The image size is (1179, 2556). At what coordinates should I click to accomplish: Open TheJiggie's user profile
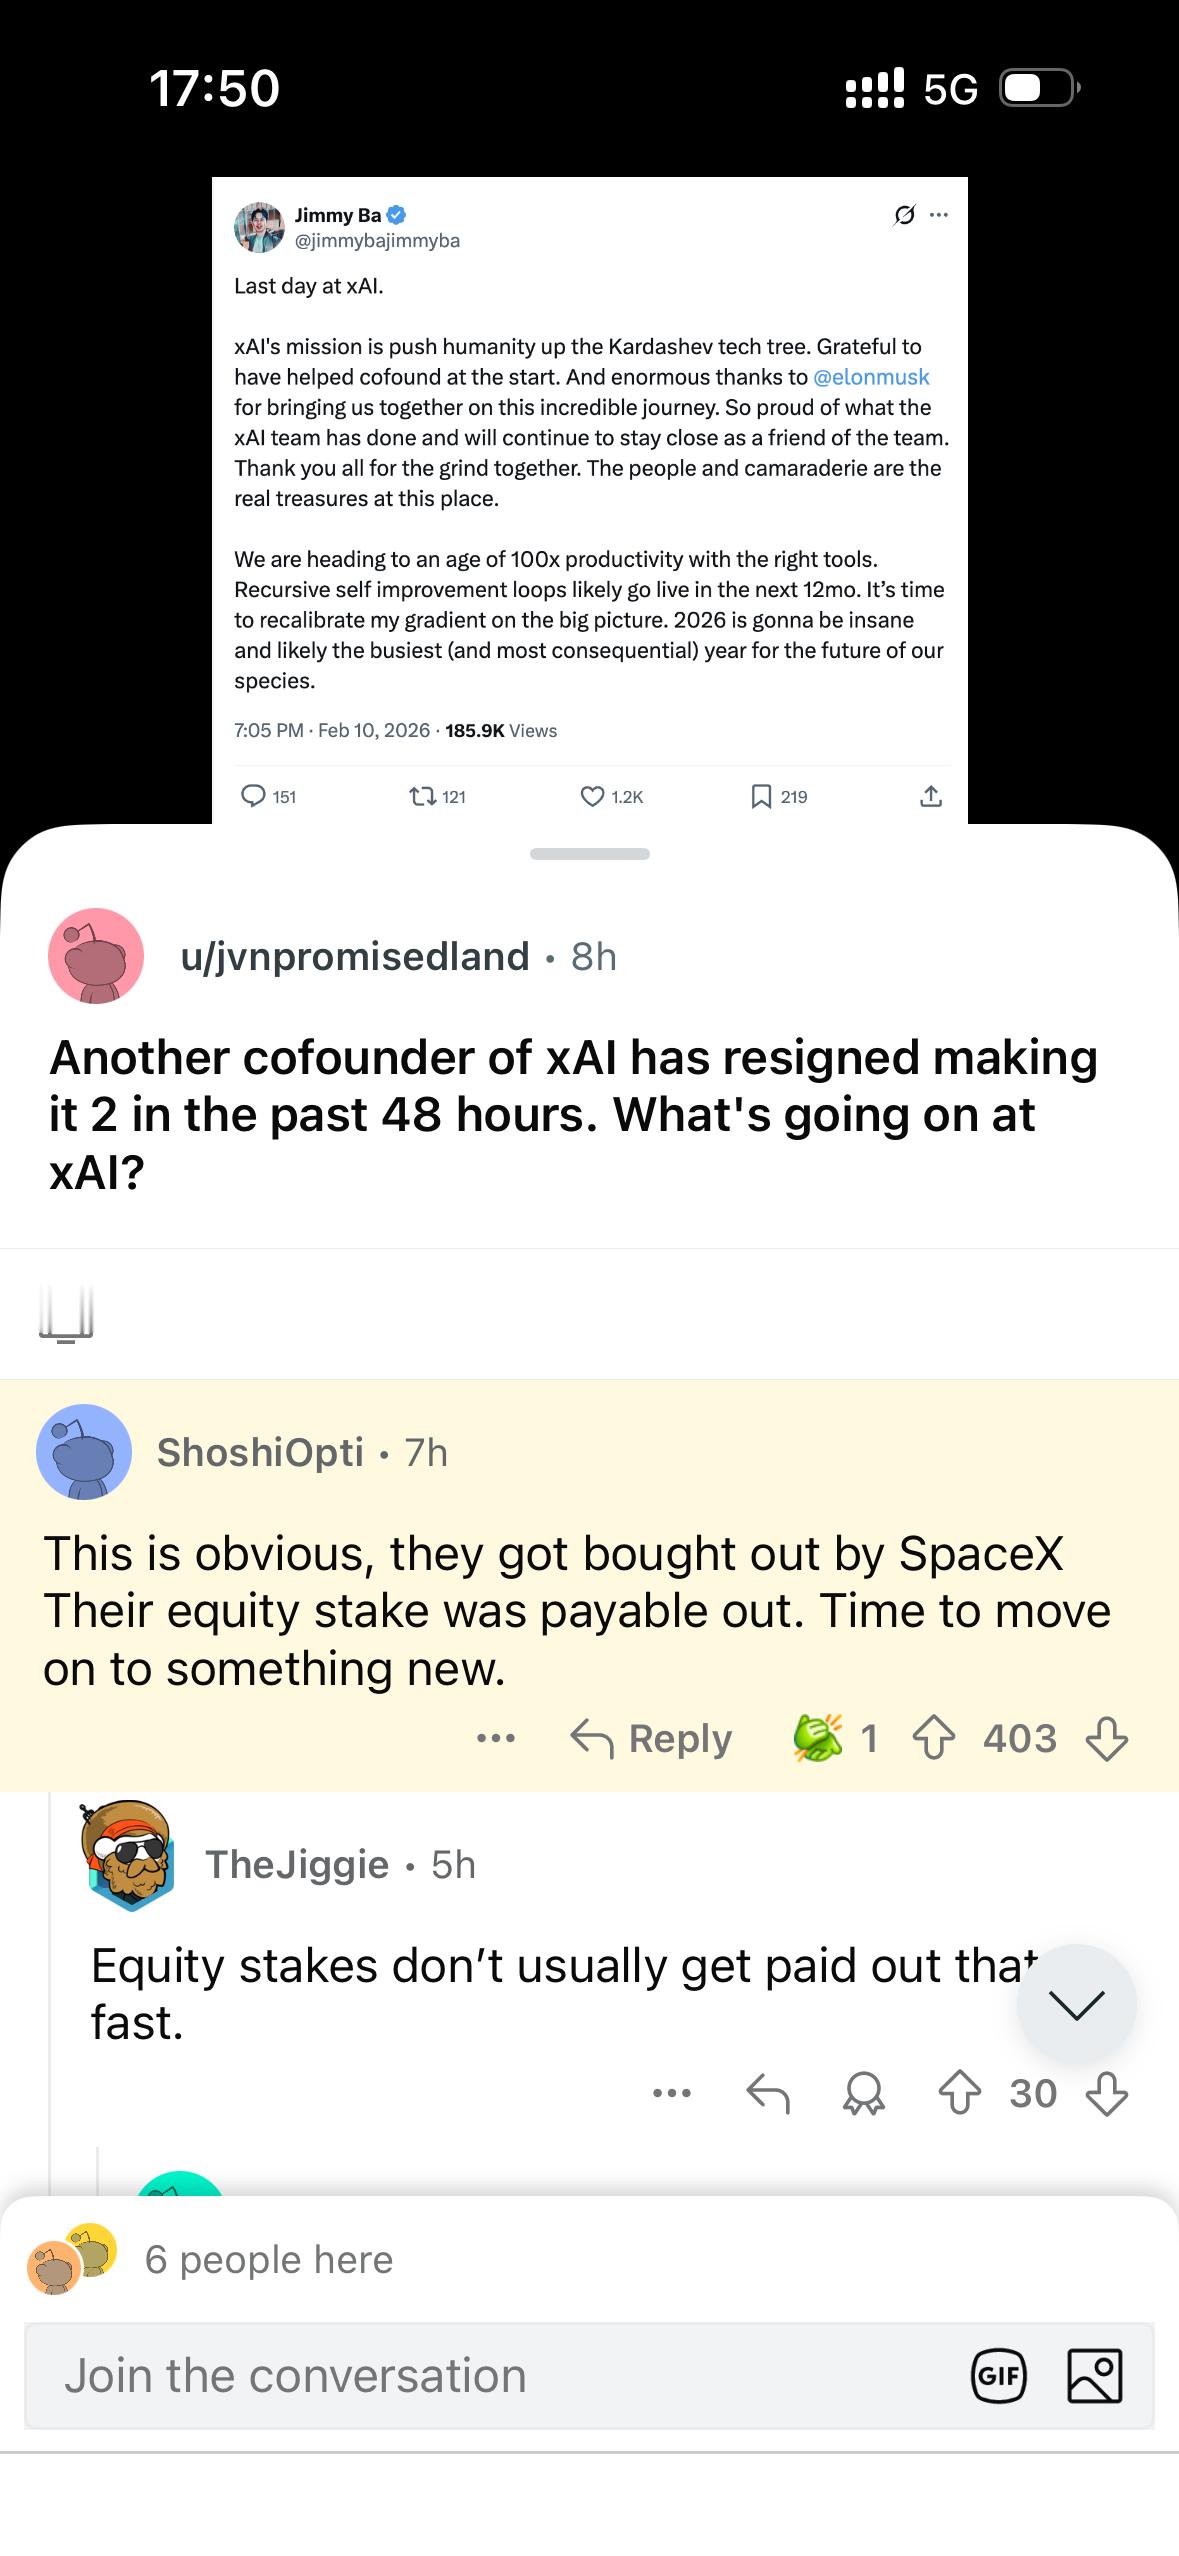[x=296, y=1865]
